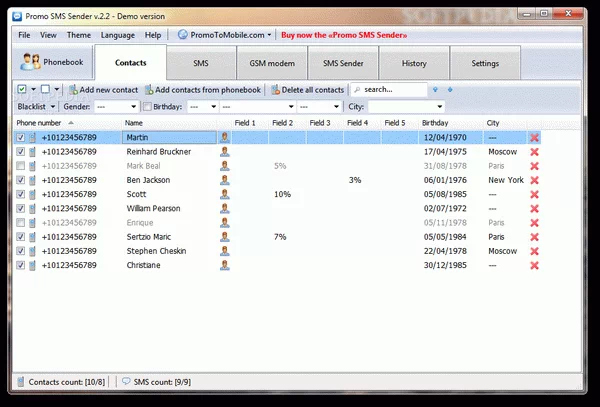Click the Add contacts from phonebook icon
Viewport: 600px width, 407px height.
pyautogui.click(x=149, y=90)
